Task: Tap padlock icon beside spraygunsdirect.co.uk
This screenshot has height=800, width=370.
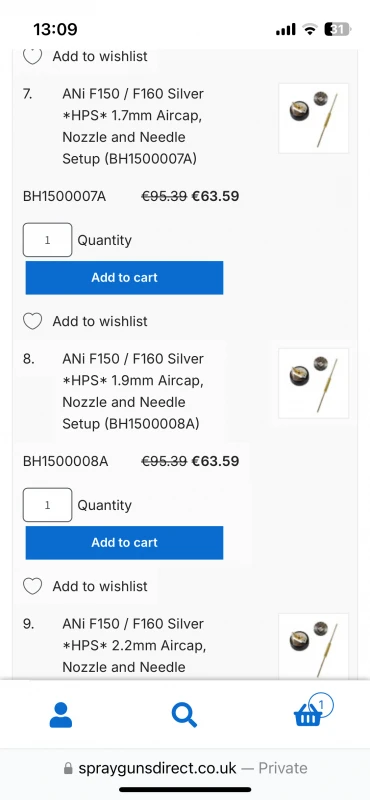Action: tap(68, 768)
